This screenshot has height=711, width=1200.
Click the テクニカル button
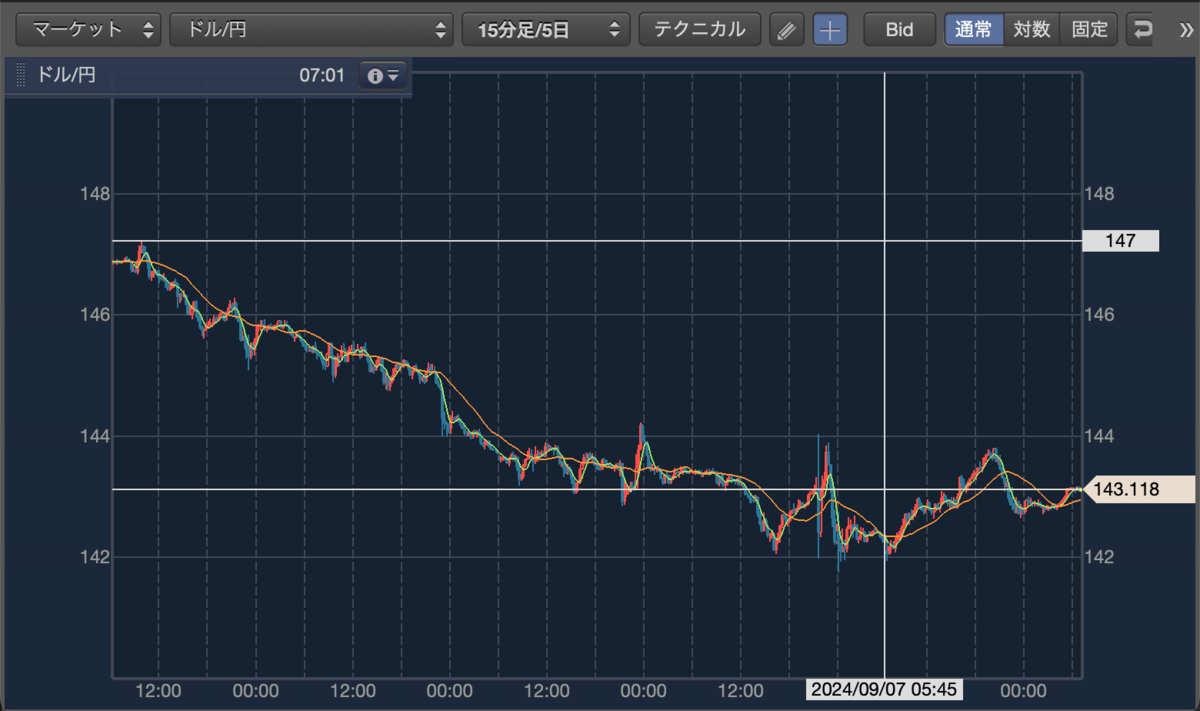coord(699,29)
